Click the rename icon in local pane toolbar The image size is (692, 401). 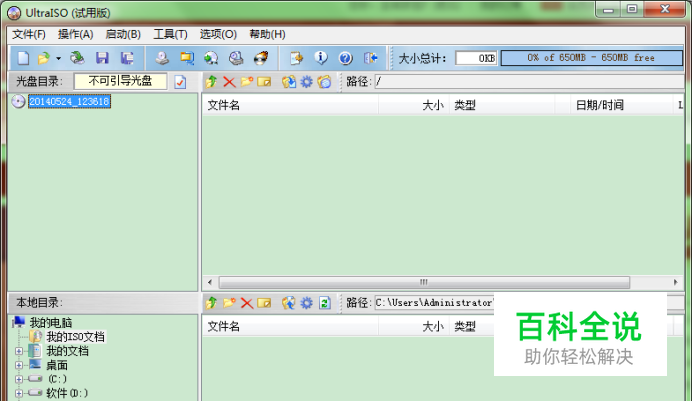[264, 303]
